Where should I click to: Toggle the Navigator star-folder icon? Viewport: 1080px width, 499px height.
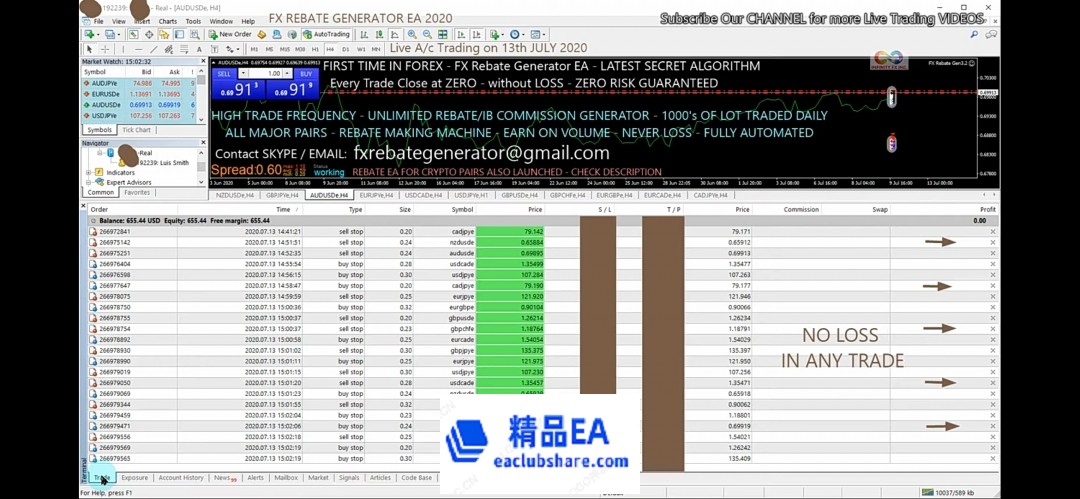pyautogui.click(x=164, y=34)
